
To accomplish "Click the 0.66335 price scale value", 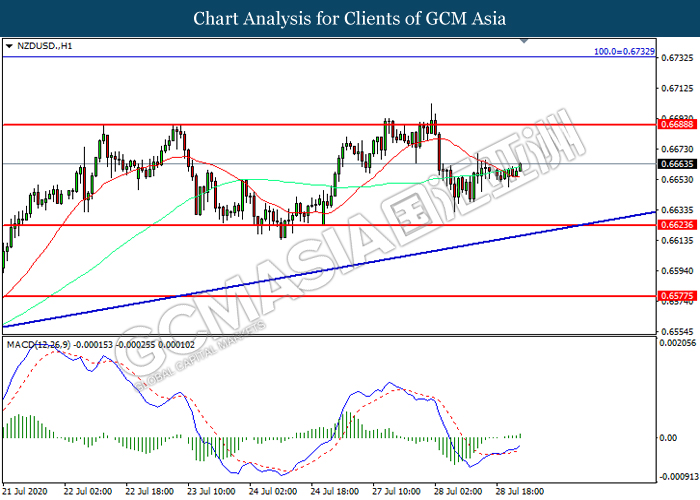I will click(x=677, y=210).
